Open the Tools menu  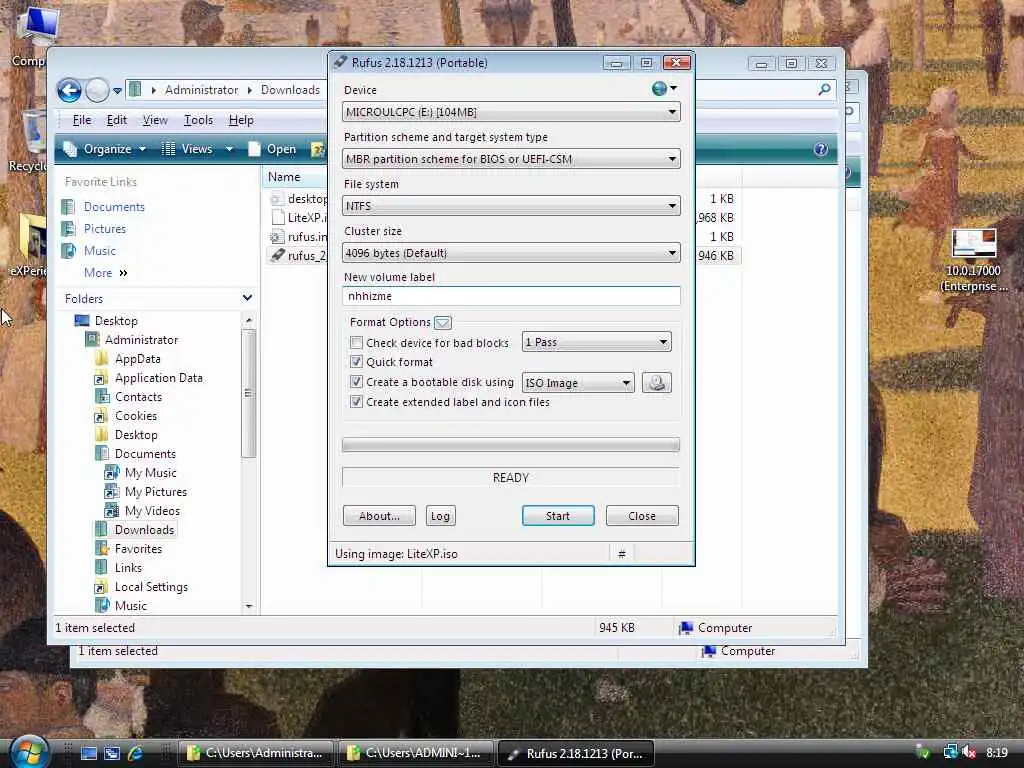point(198,120)
